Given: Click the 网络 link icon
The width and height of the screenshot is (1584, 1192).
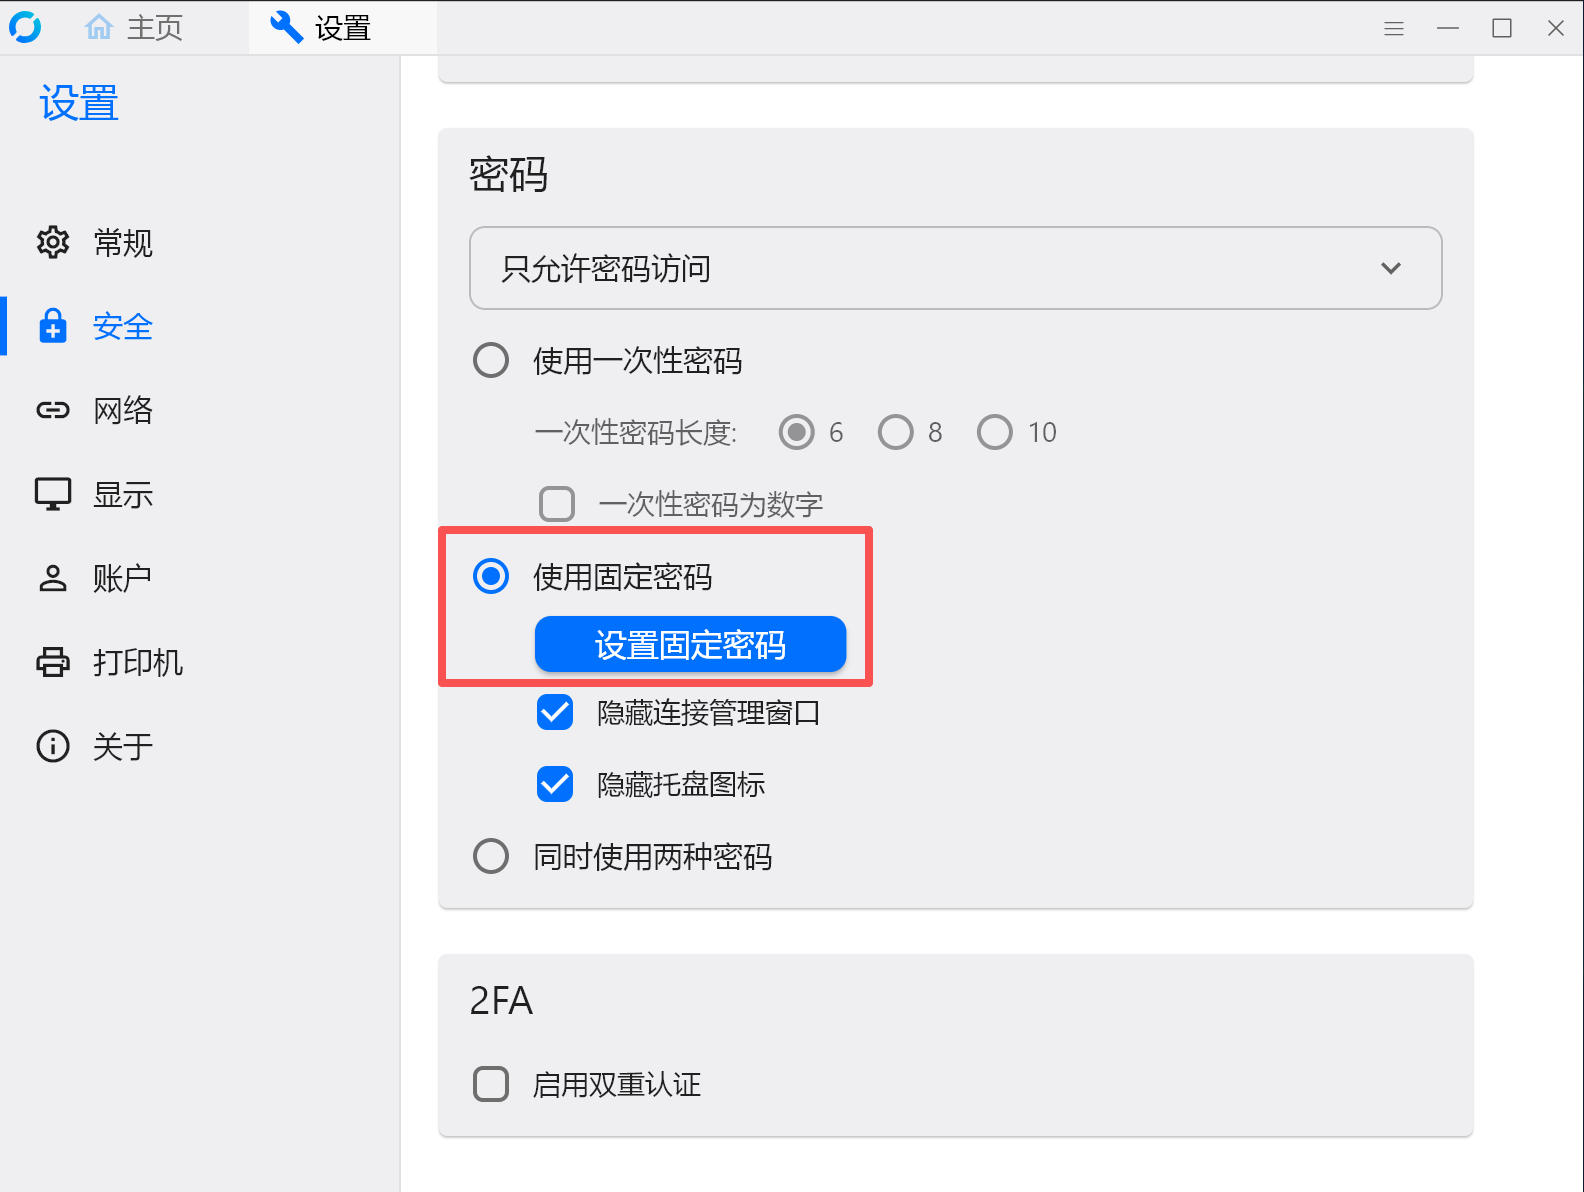Looking at the screenshot, I should [52, 409].
